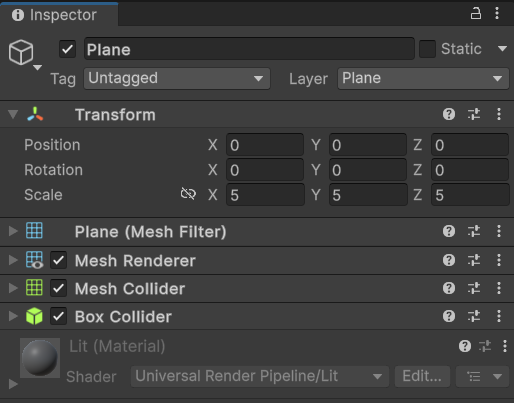The image size is (514, 403).
Task: Disable the Box Collider component checkbox
Action: (58, 316)
